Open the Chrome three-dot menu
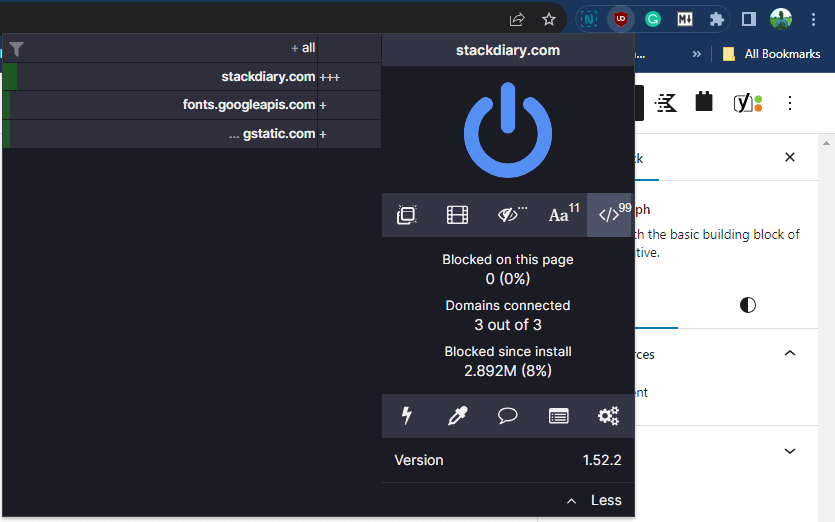 [x=813, y=19]
